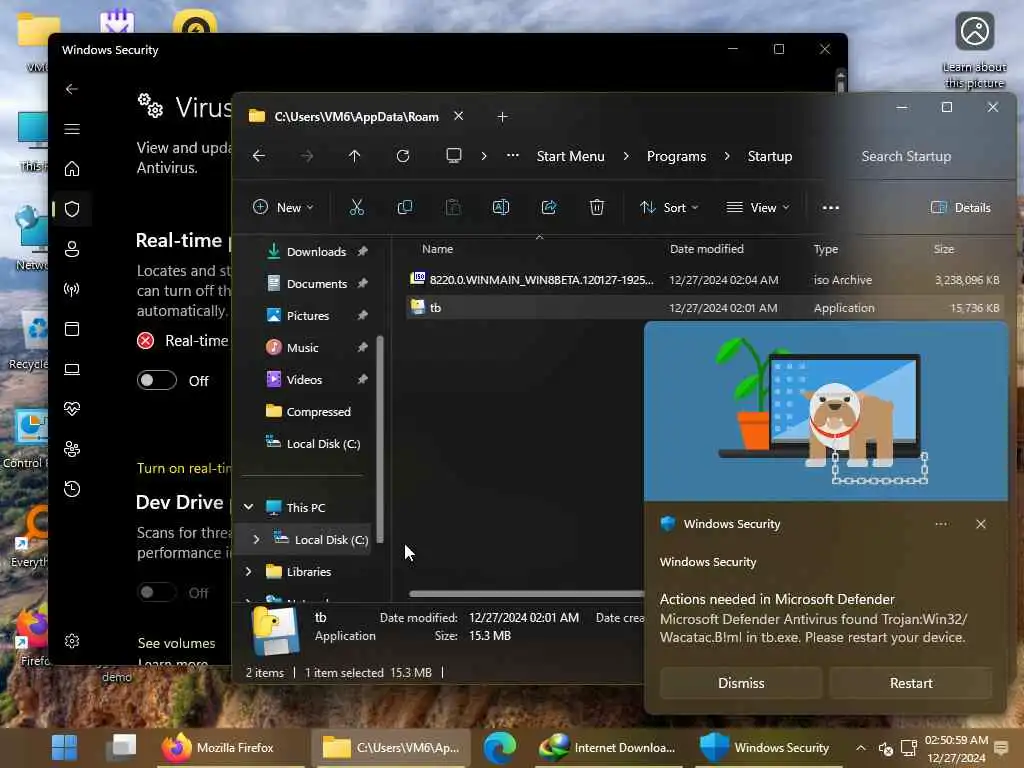Image resolution: width=1024 pixels, height=768 pixels.
Task: Open the New dropdown in File Explorer
Action: tap(283, 208)
